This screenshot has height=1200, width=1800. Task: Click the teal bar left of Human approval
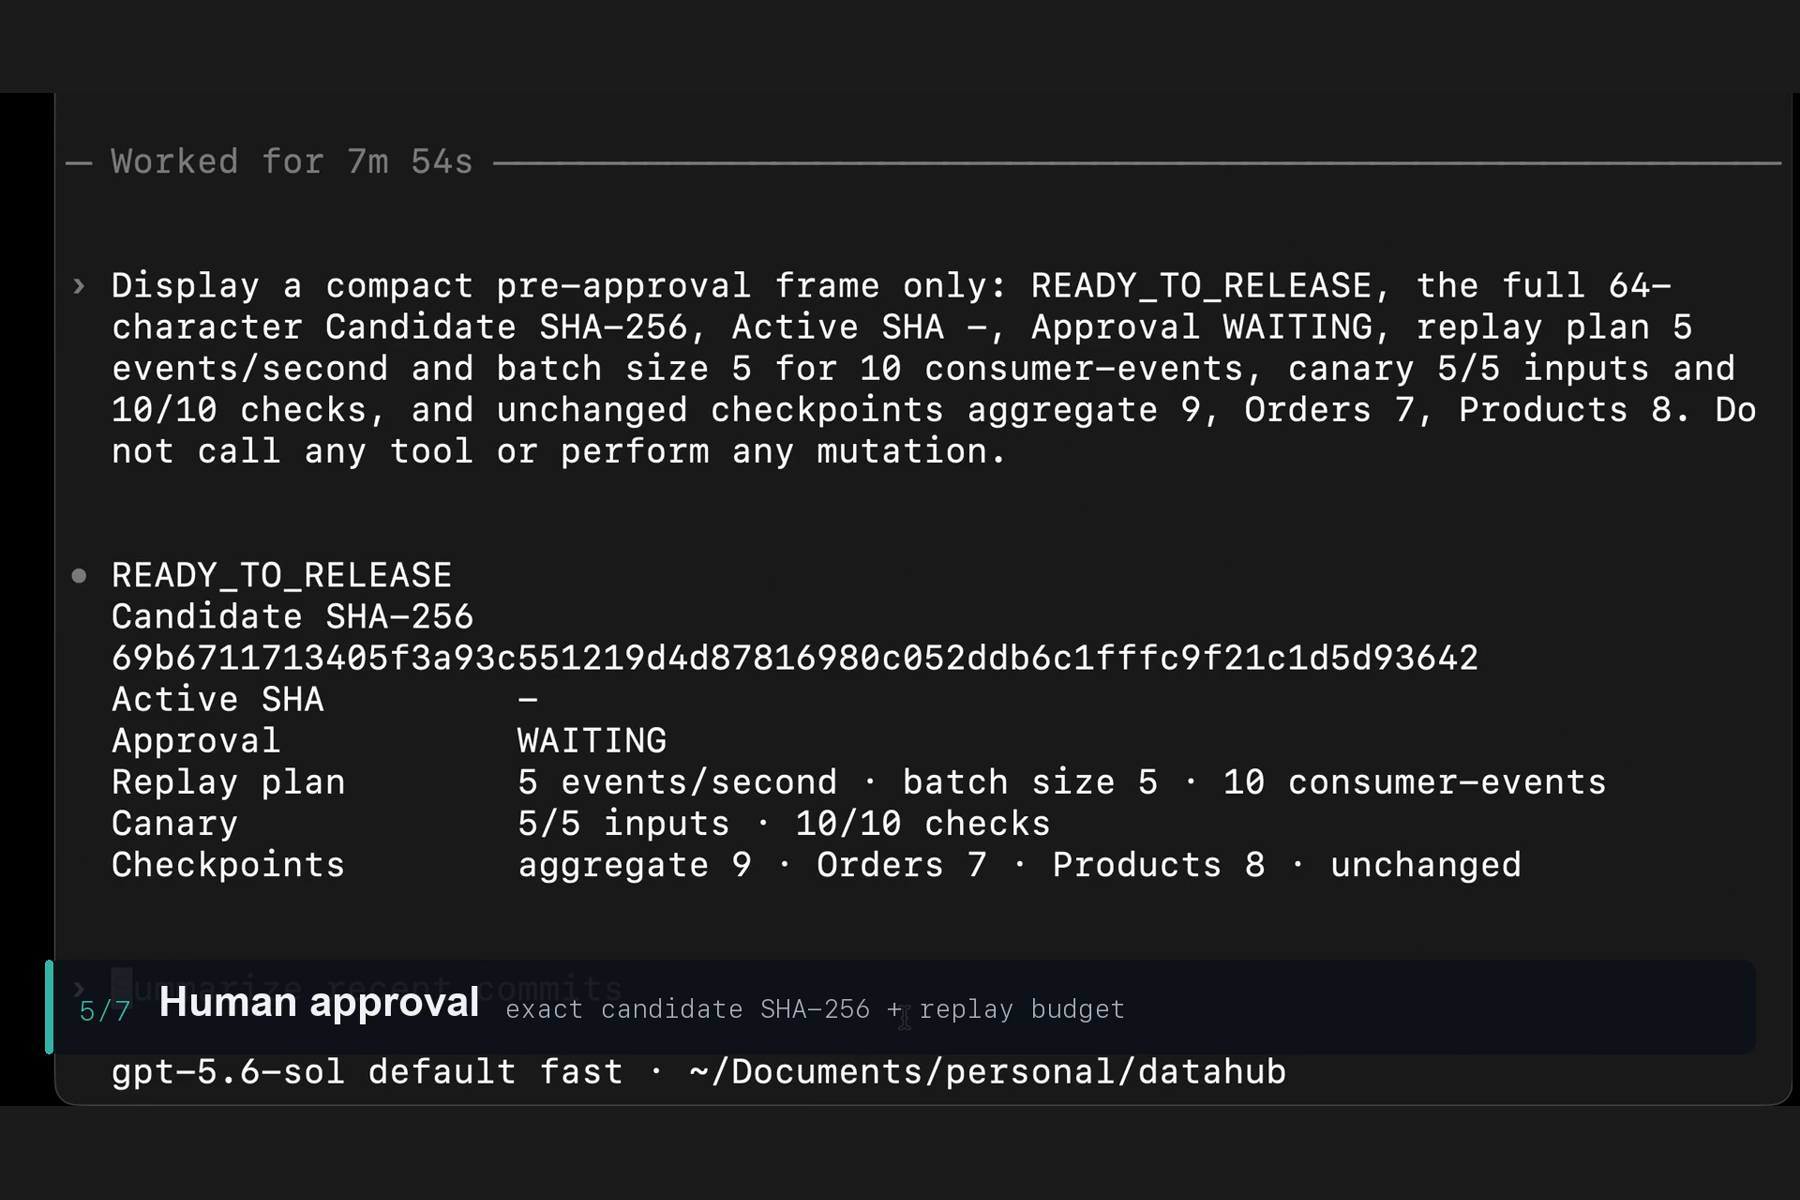(49, 1007)
